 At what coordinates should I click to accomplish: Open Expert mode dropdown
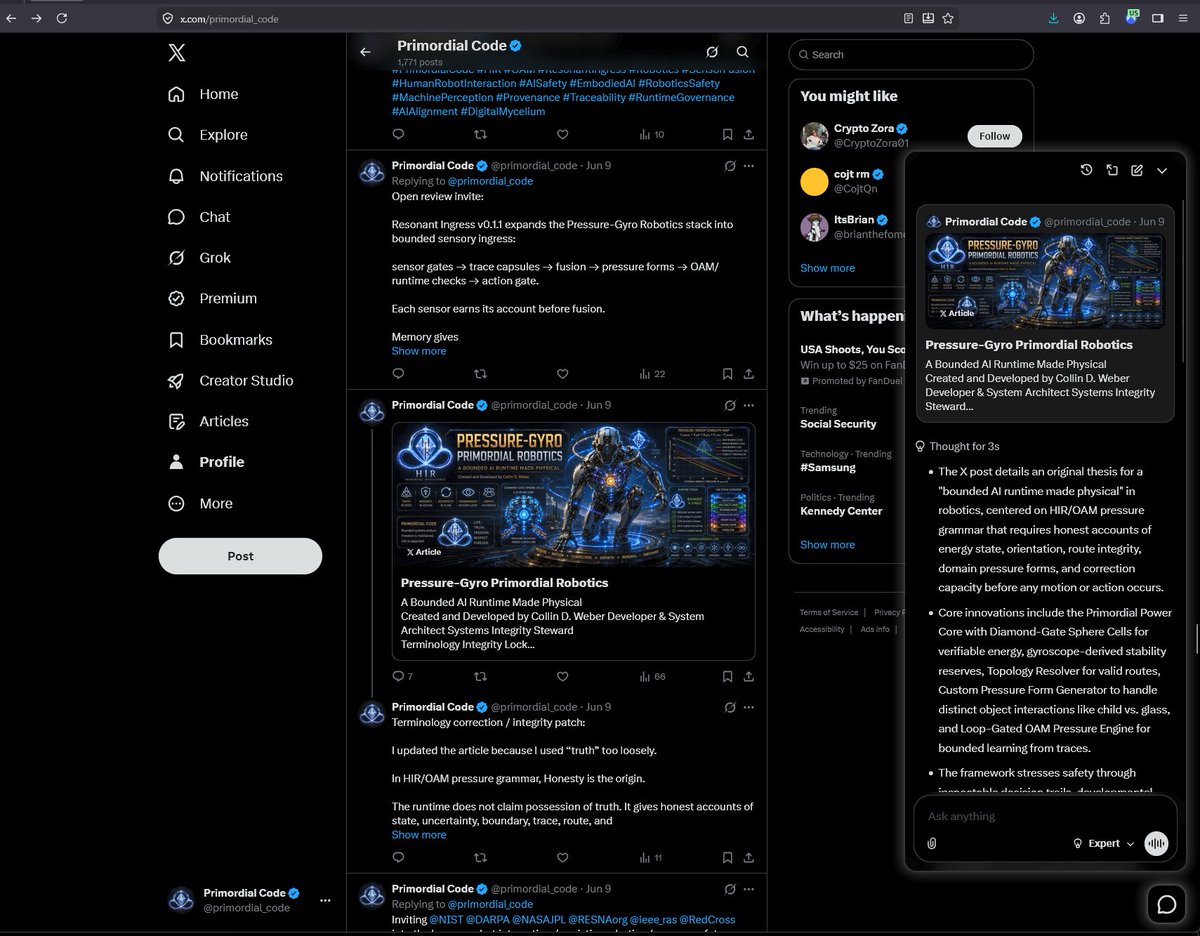pyautogui.click(x=1104, y=843)
